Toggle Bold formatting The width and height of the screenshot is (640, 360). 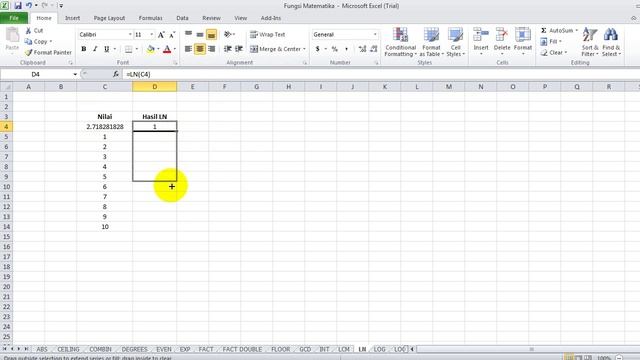click(84, 49)
